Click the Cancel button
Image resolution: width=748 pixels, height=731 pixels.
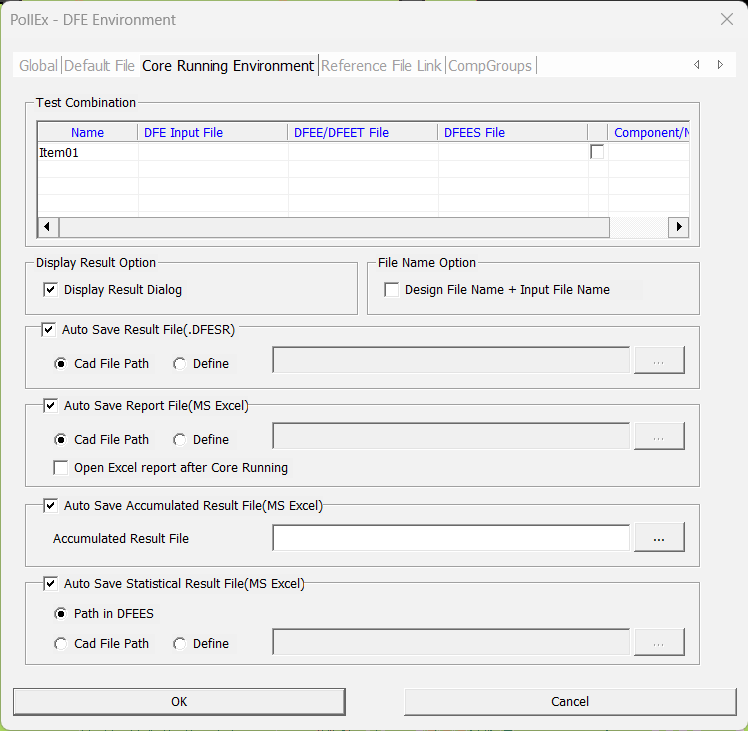pyautogui.click(x=570, y=701)
